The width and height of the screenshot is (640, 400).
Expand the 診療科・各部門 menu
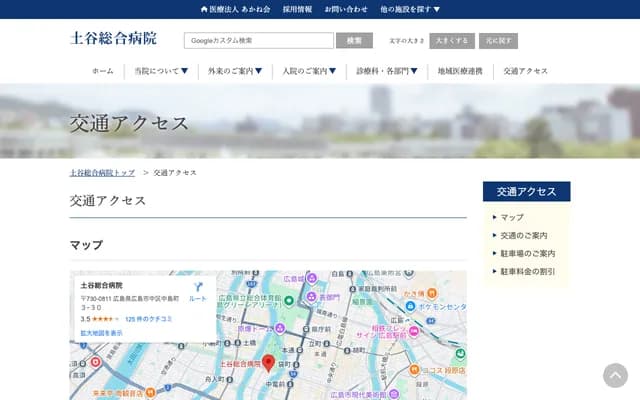[x=387, y=71]
